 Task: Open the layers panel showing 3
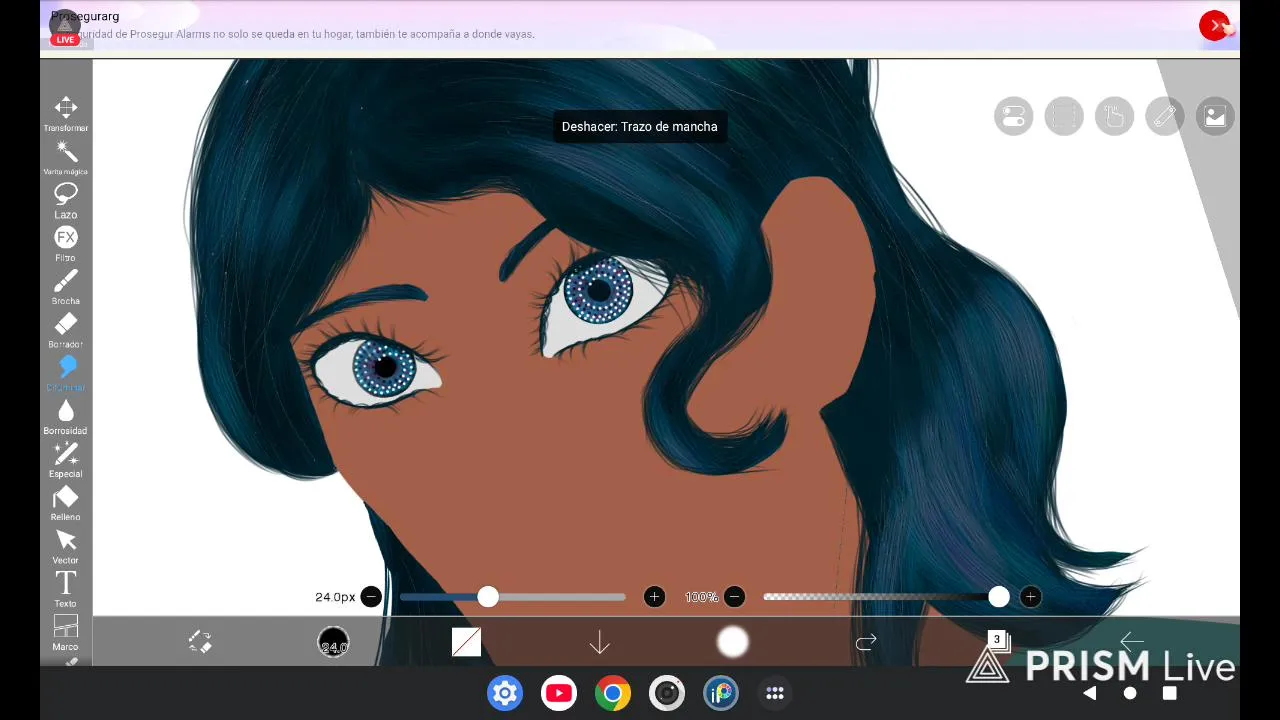pos(998,642)
